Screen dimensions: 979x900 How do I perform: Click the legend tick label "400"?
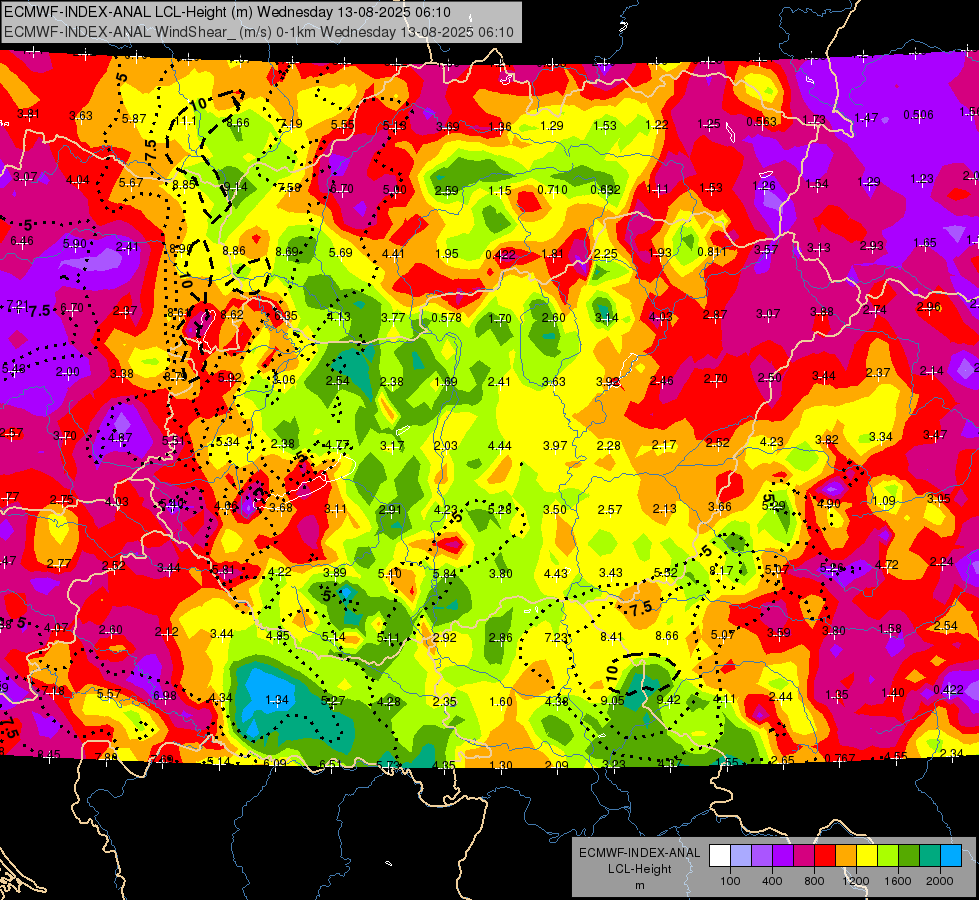pyautogui.click(x=772, y=881)
